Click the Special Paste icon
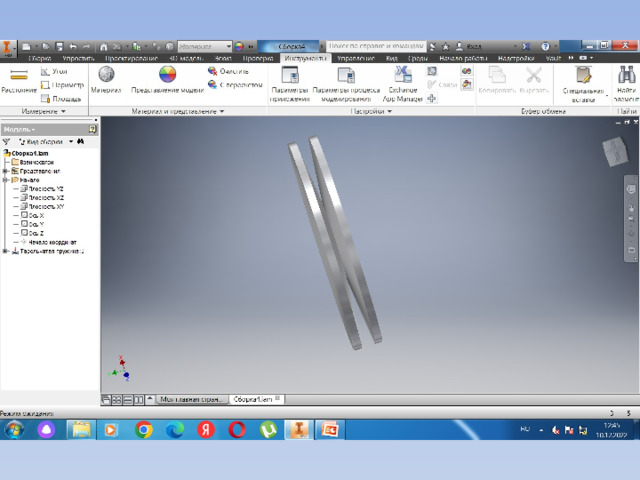The height and width of the screenshot is (480, 640). coord(583,80)
